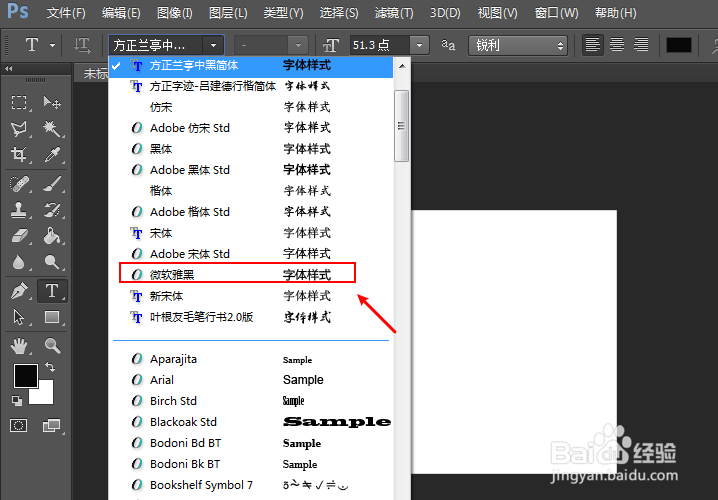Select the Crop tool
This screenshot has height=500, width=718.
click(x=19, y=155)
